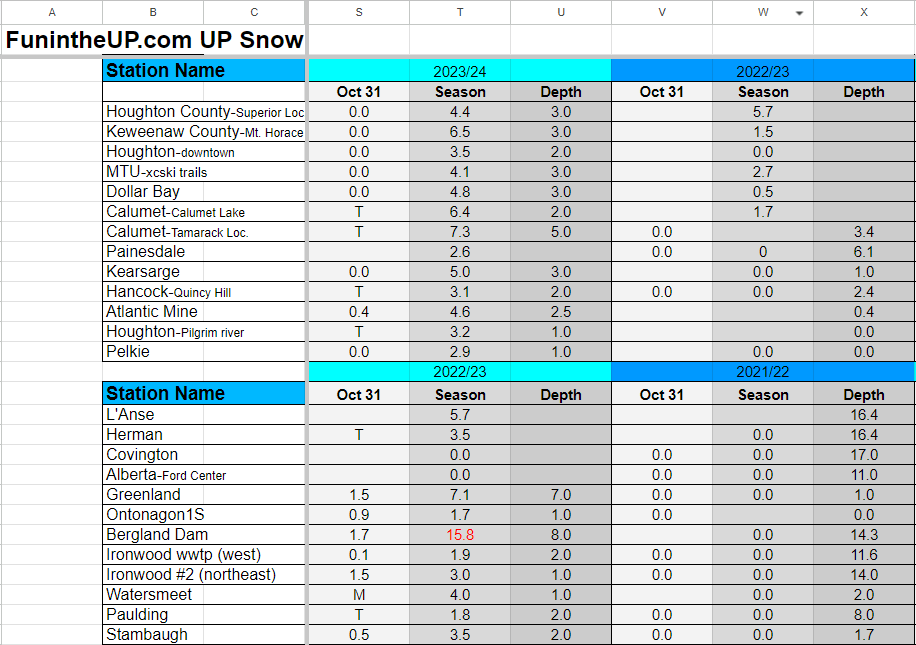Click Ontonagon1S Oct 31 value 0.9

[359, 514]
